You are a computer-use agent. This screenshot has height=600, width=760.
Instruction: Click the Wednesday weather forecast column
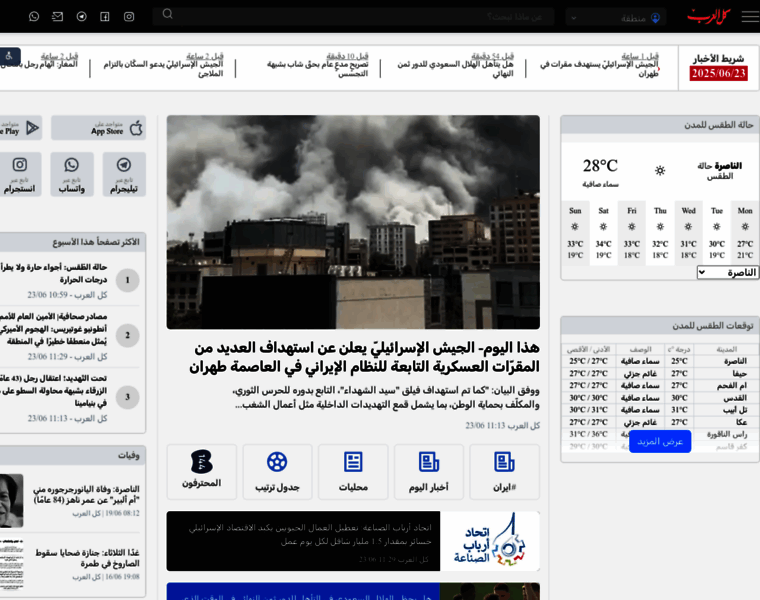(688, 233)
